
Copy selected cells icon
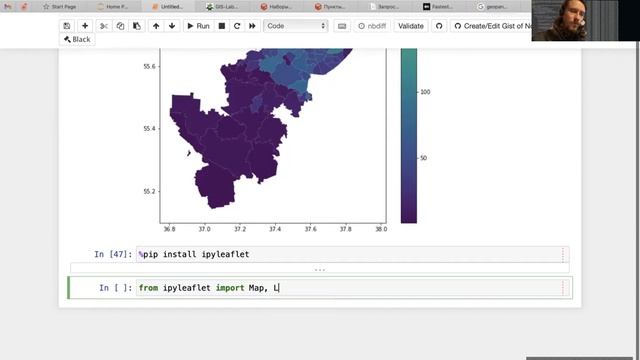tap(120, 26)
